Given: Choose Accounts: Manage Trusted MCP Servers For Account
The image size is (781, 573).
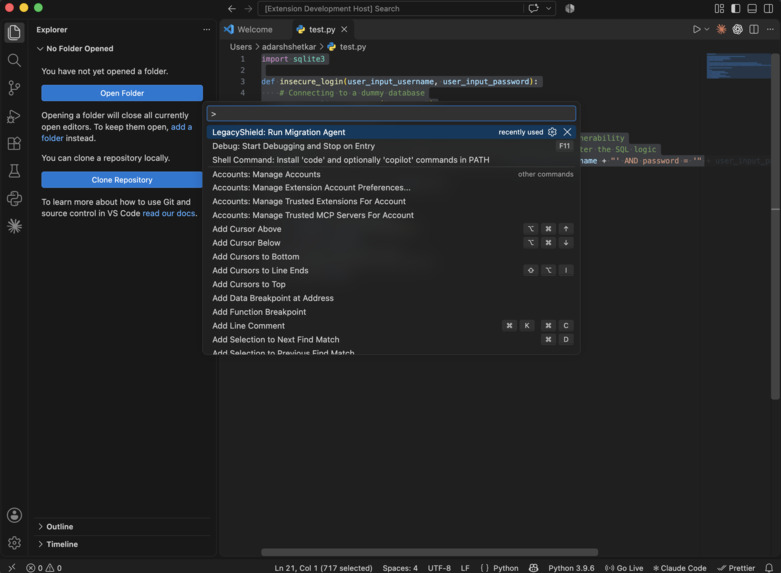Looking at the screenshot, I should point(391,215).
